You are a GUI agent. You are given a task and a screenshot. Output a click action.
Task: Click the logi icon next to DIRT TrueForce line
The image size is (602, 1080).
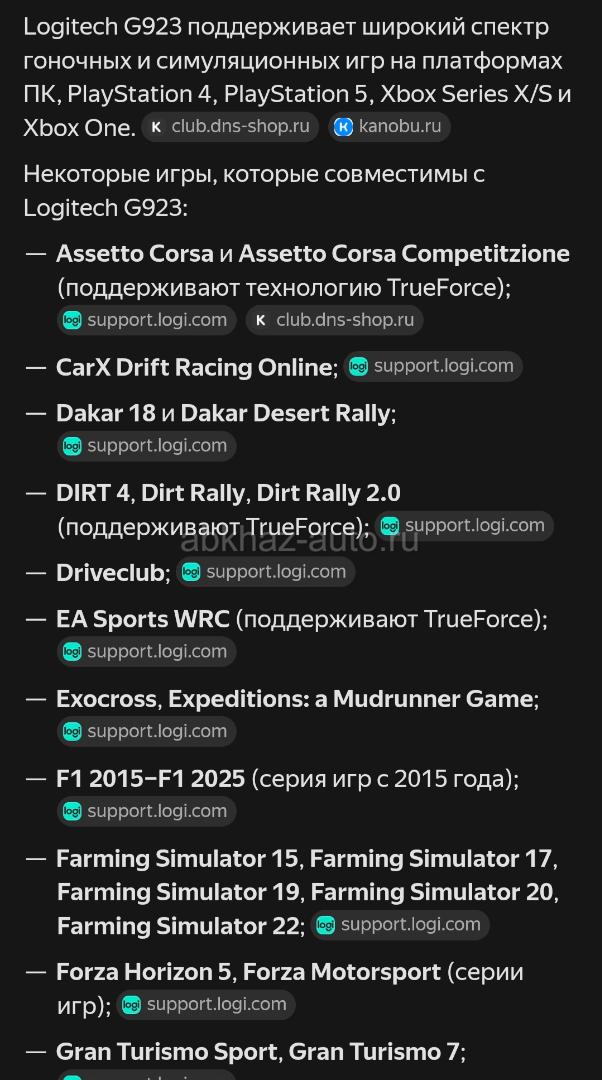tap(390, 526)
